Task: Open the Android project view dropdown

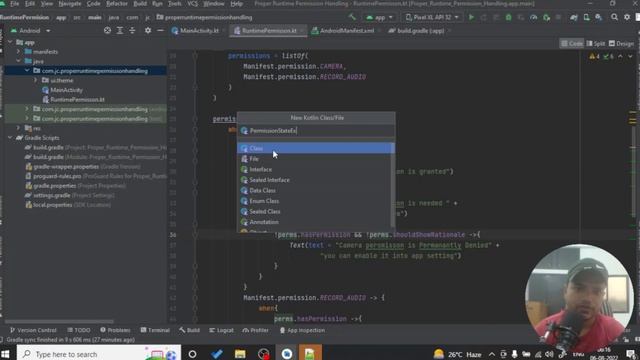Action: (31, 31)
